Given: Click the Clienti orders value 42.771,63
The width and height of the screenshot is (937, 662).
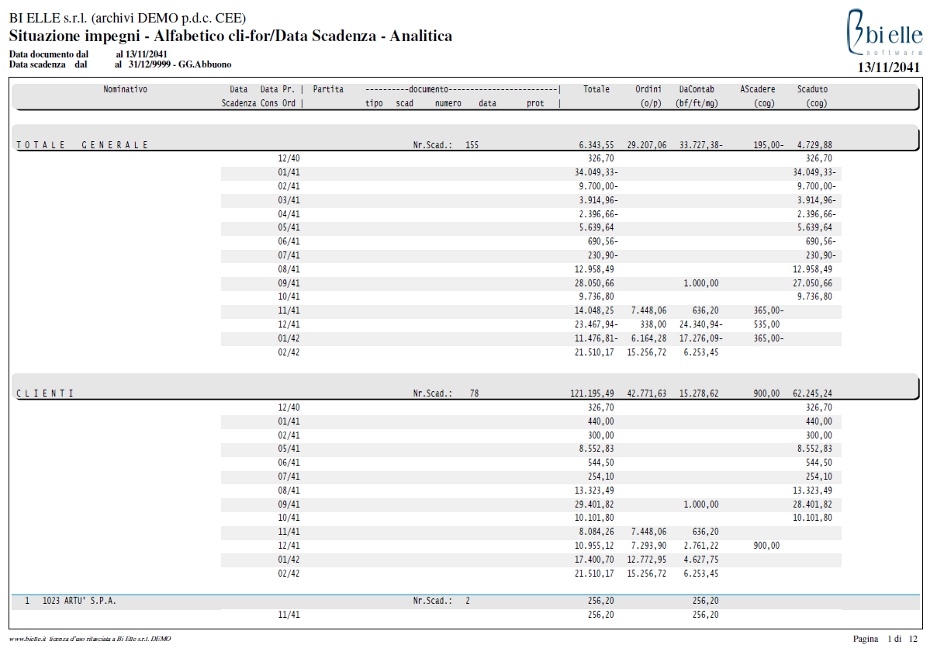Looking at the screenshot, I should tap(647, 394).
